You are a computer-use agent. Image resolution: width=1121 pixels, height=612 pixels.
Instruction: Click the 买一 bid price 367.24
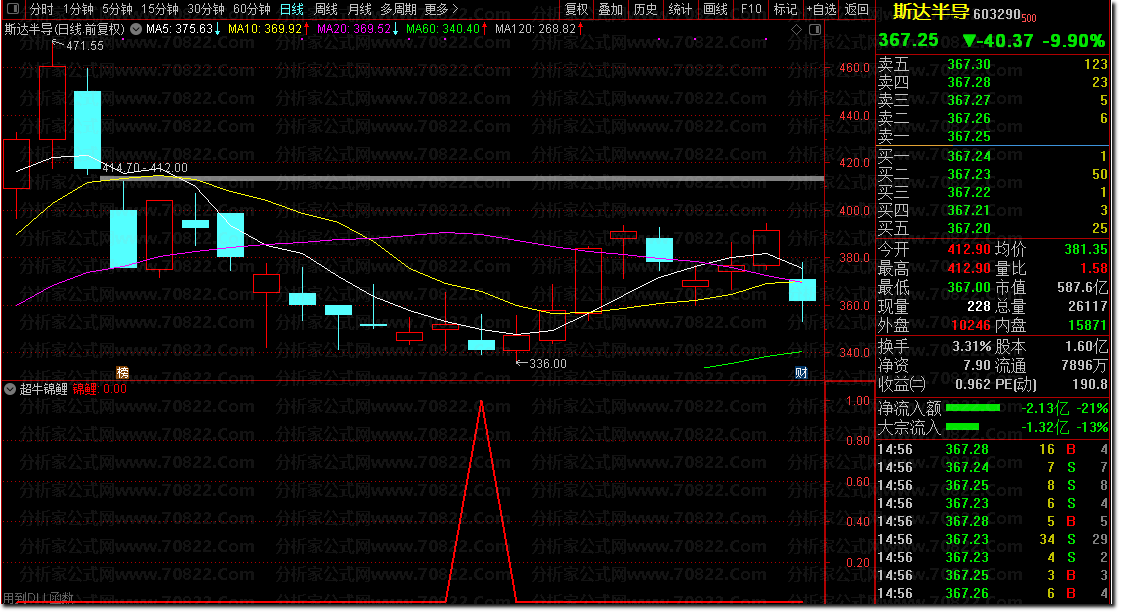tap(969, 156)
